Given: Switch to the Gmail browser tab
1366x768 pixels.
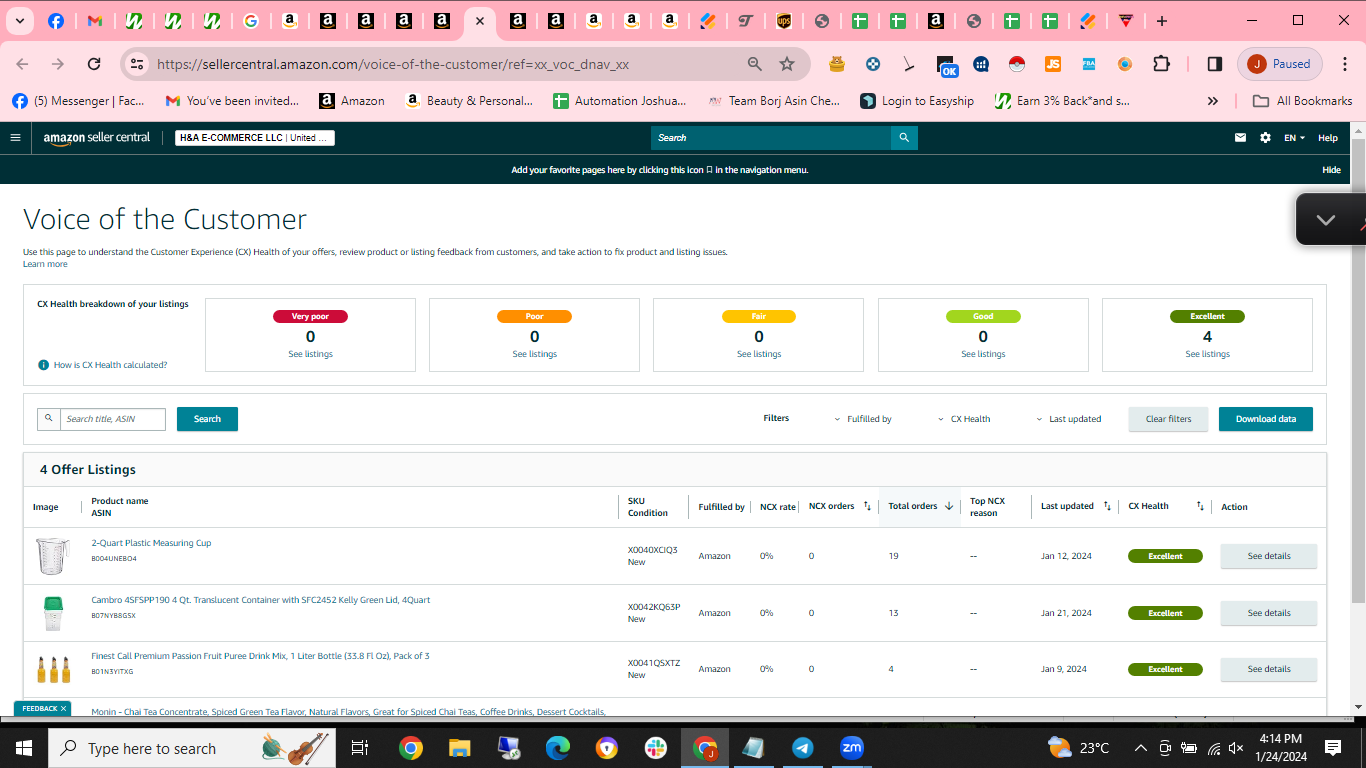Looking at the screenshot, I should click(x=95, y=21).
